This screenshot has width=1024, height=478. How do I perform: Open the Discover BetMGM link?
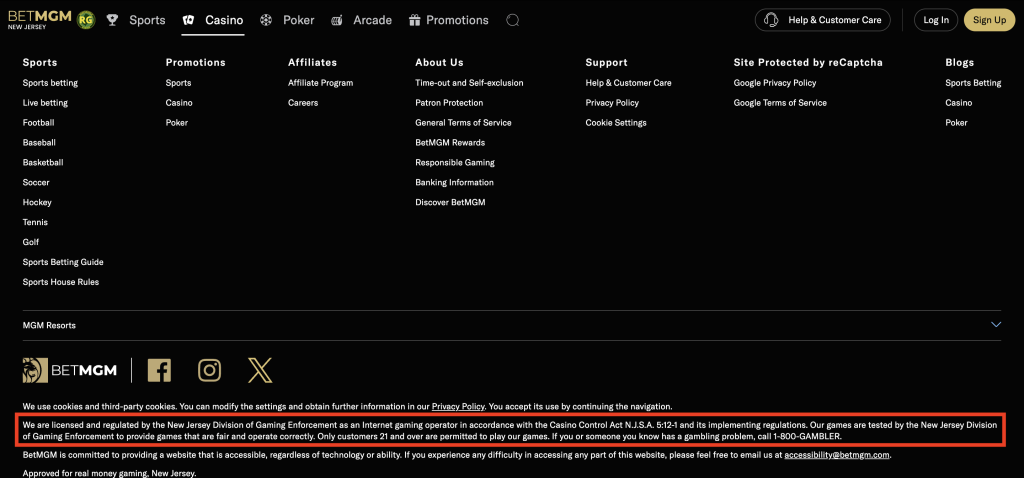click(x=451, y=202)
